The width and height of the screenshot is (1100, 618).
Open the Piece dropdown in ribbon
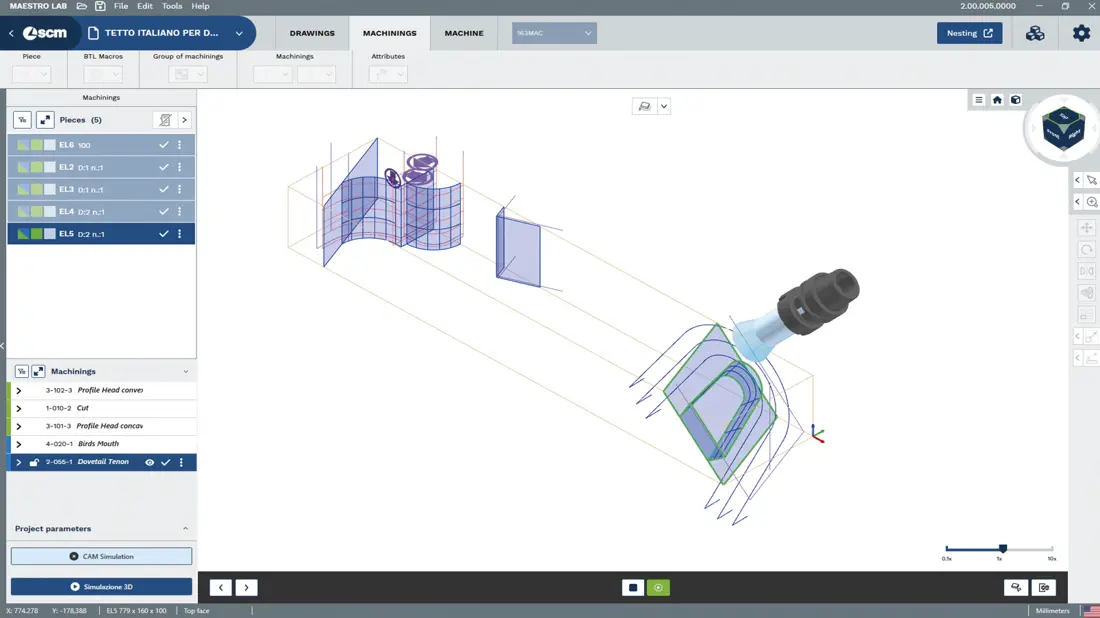tap(32, 74)
